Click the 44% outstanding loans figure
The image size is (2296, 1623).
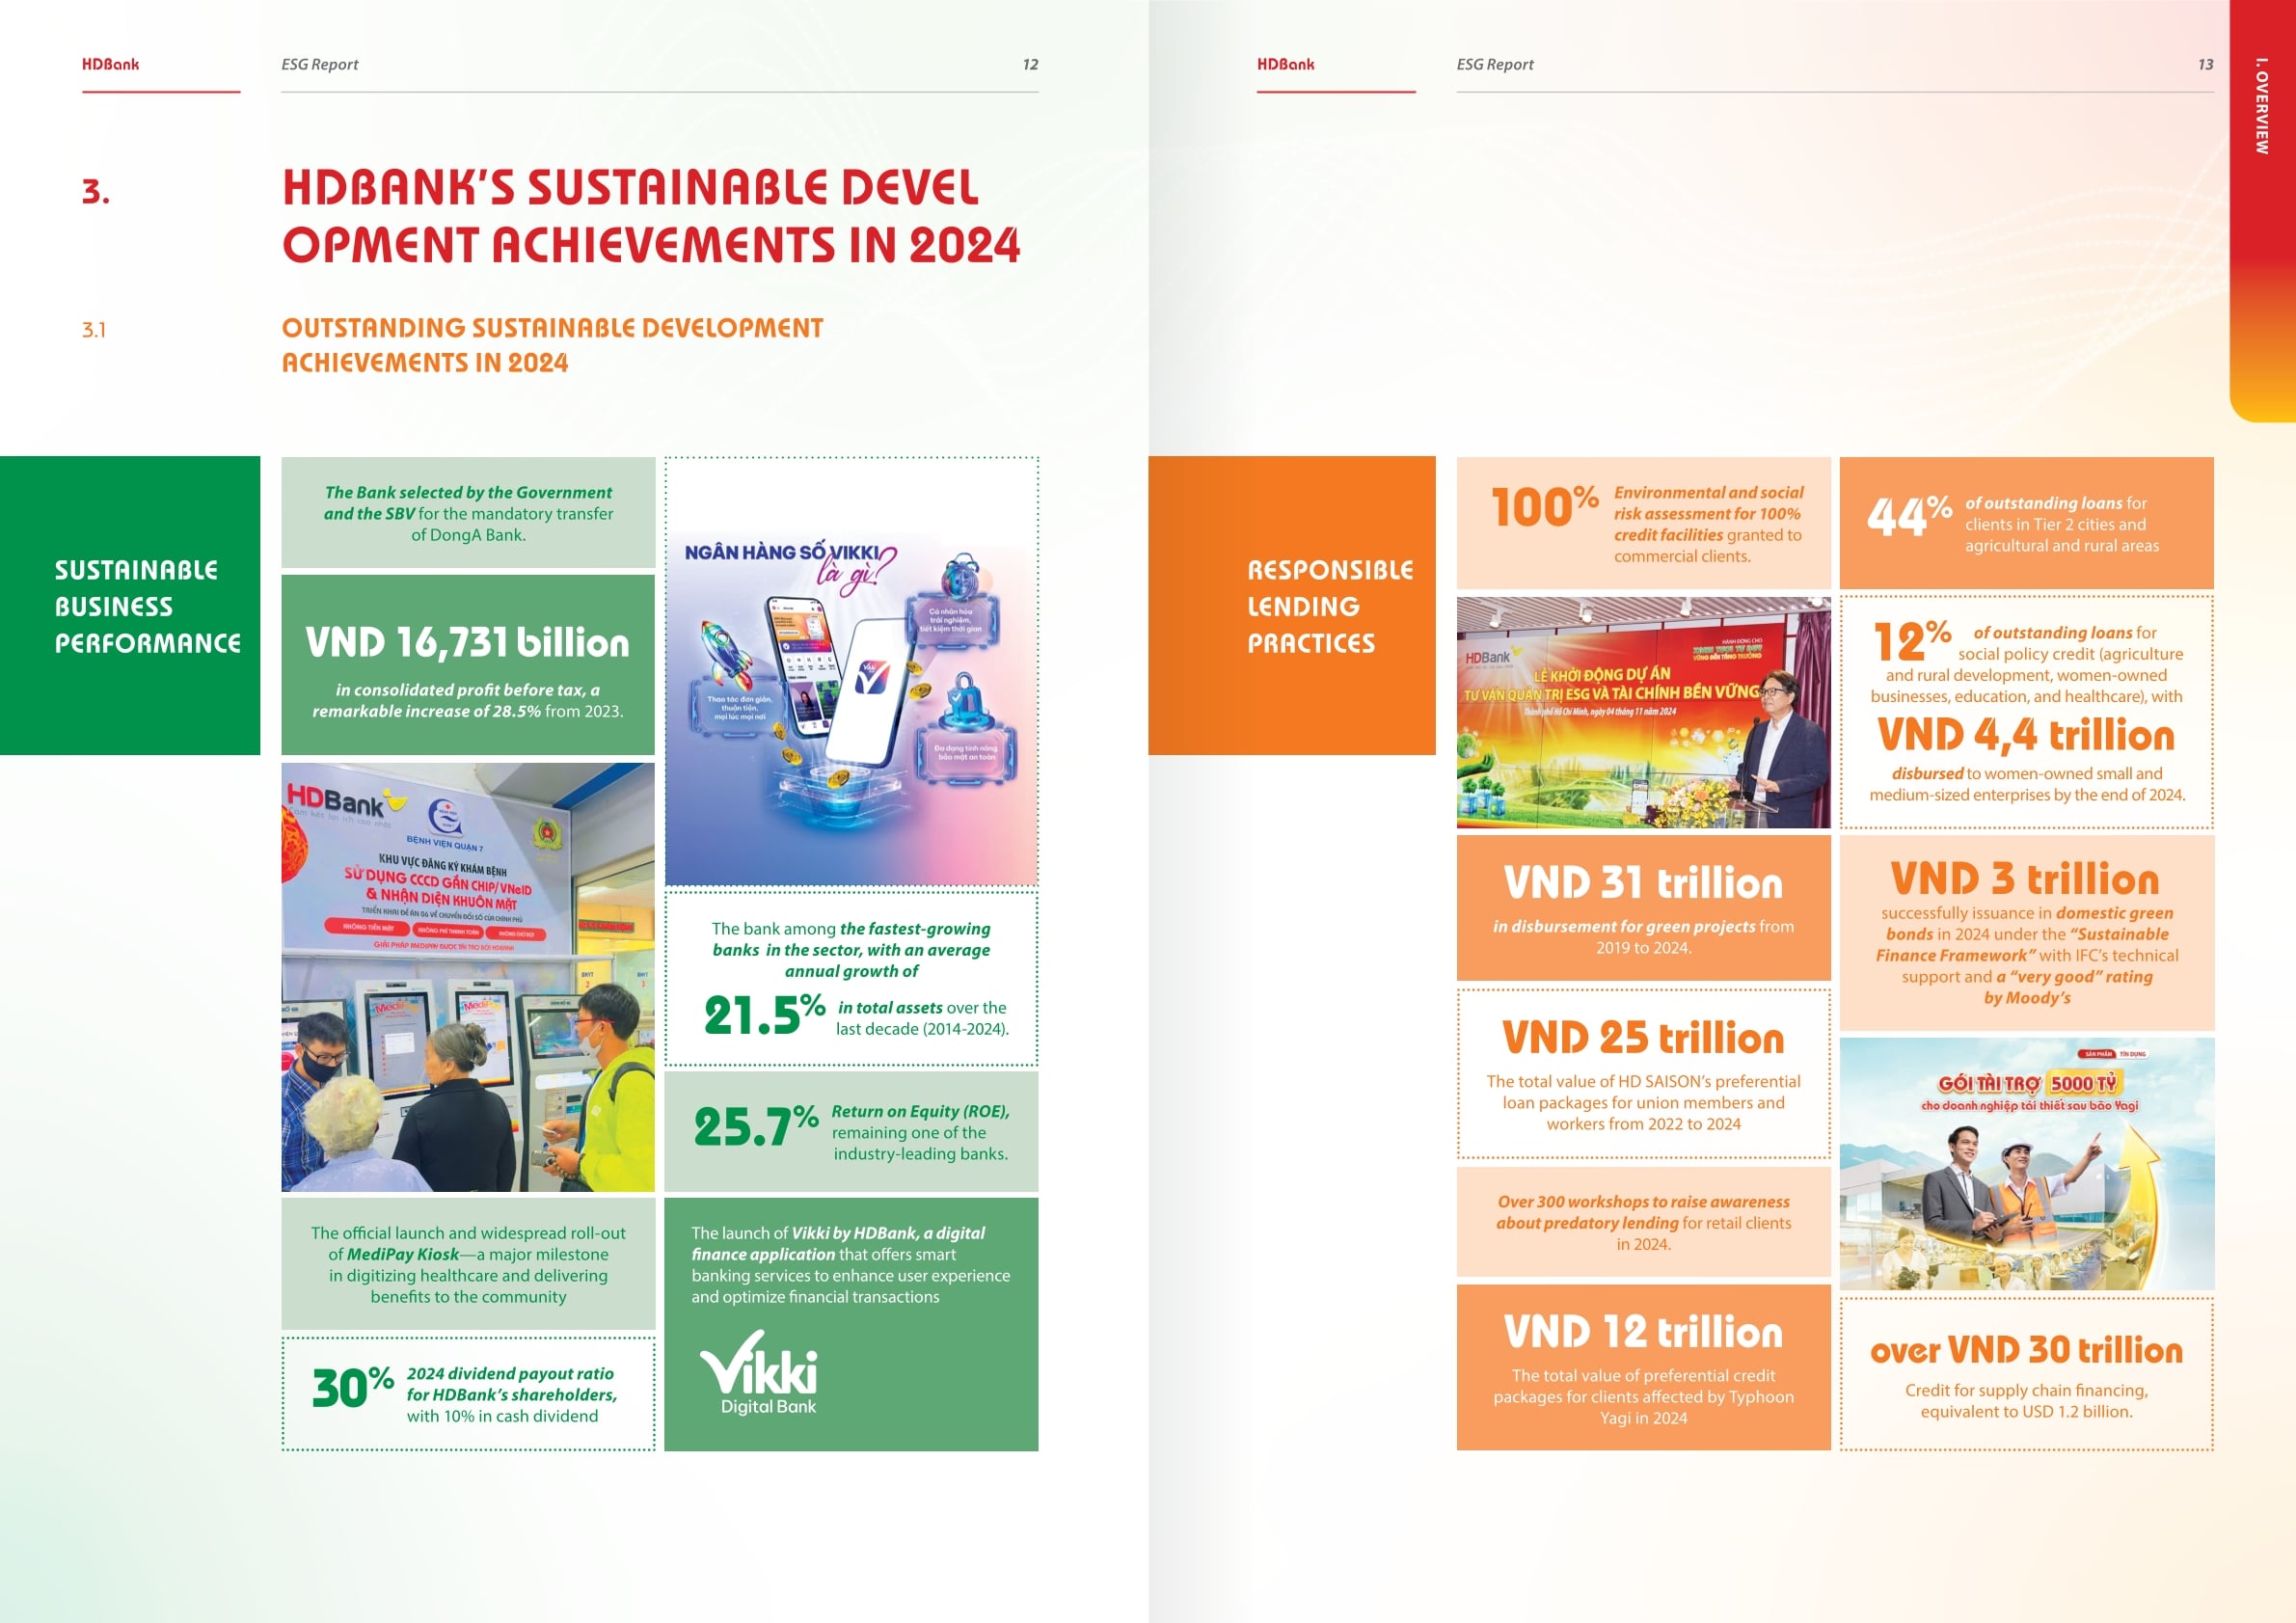click(x=1908, y=516)
